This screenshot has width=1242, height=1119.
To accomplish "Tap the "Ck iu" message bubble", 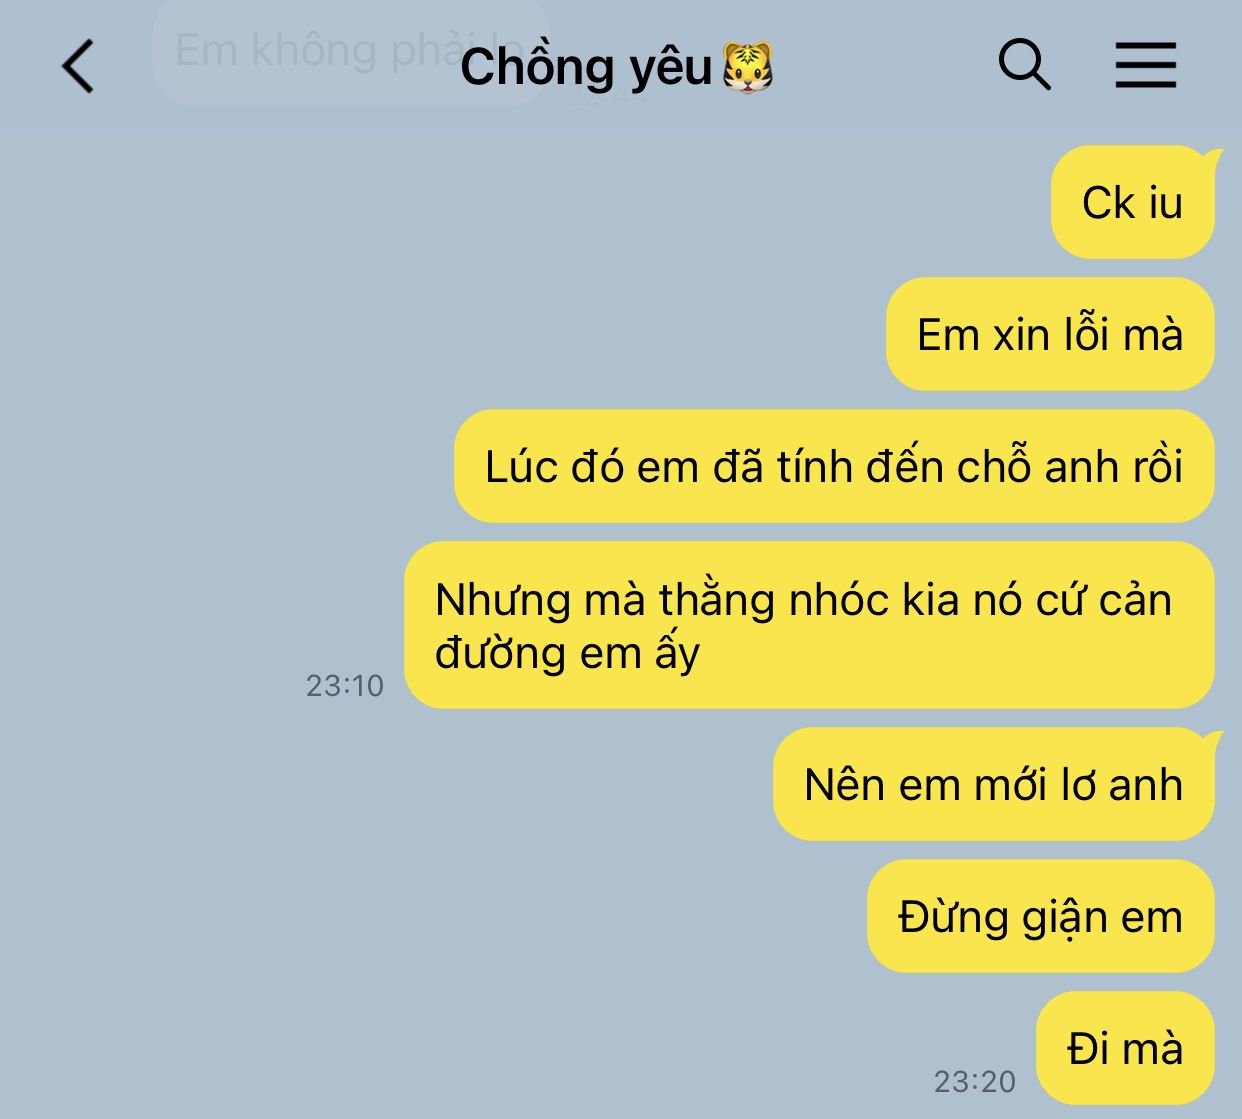I will click(x=1133, y=202).
